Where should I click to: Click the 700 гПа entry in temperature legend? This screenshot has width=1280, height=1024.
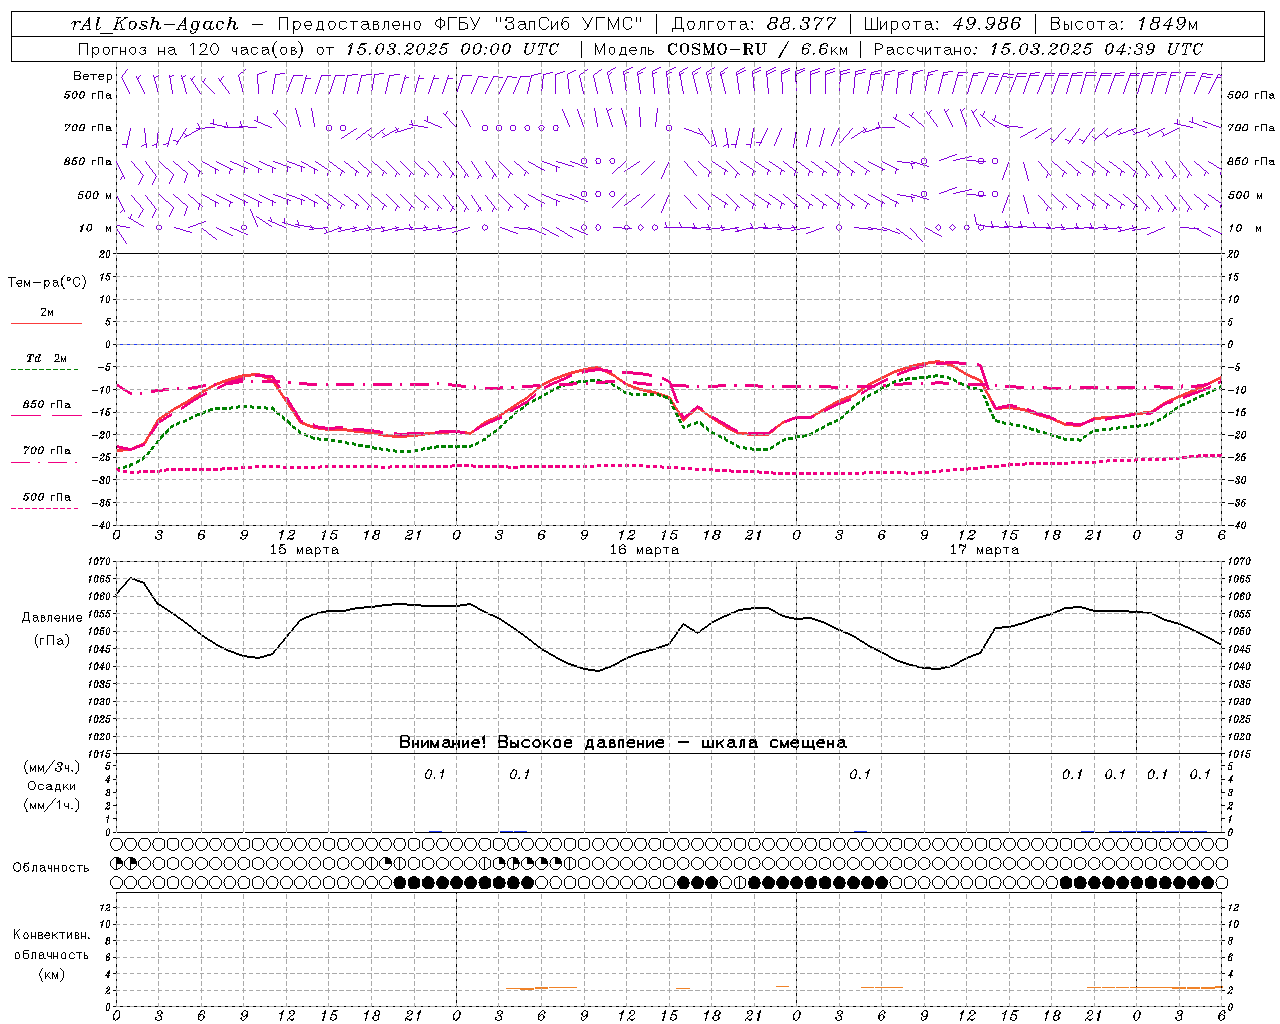pos(46,451)
